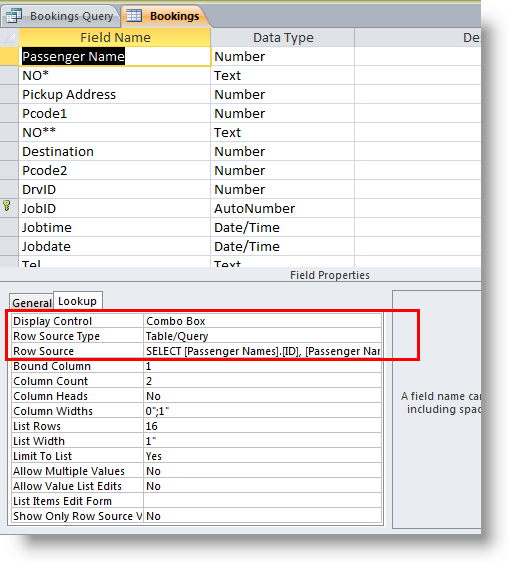Click the Row Source SELECT statement field
508x562 pixels.
pyautogui.click(x=262, y=351)
